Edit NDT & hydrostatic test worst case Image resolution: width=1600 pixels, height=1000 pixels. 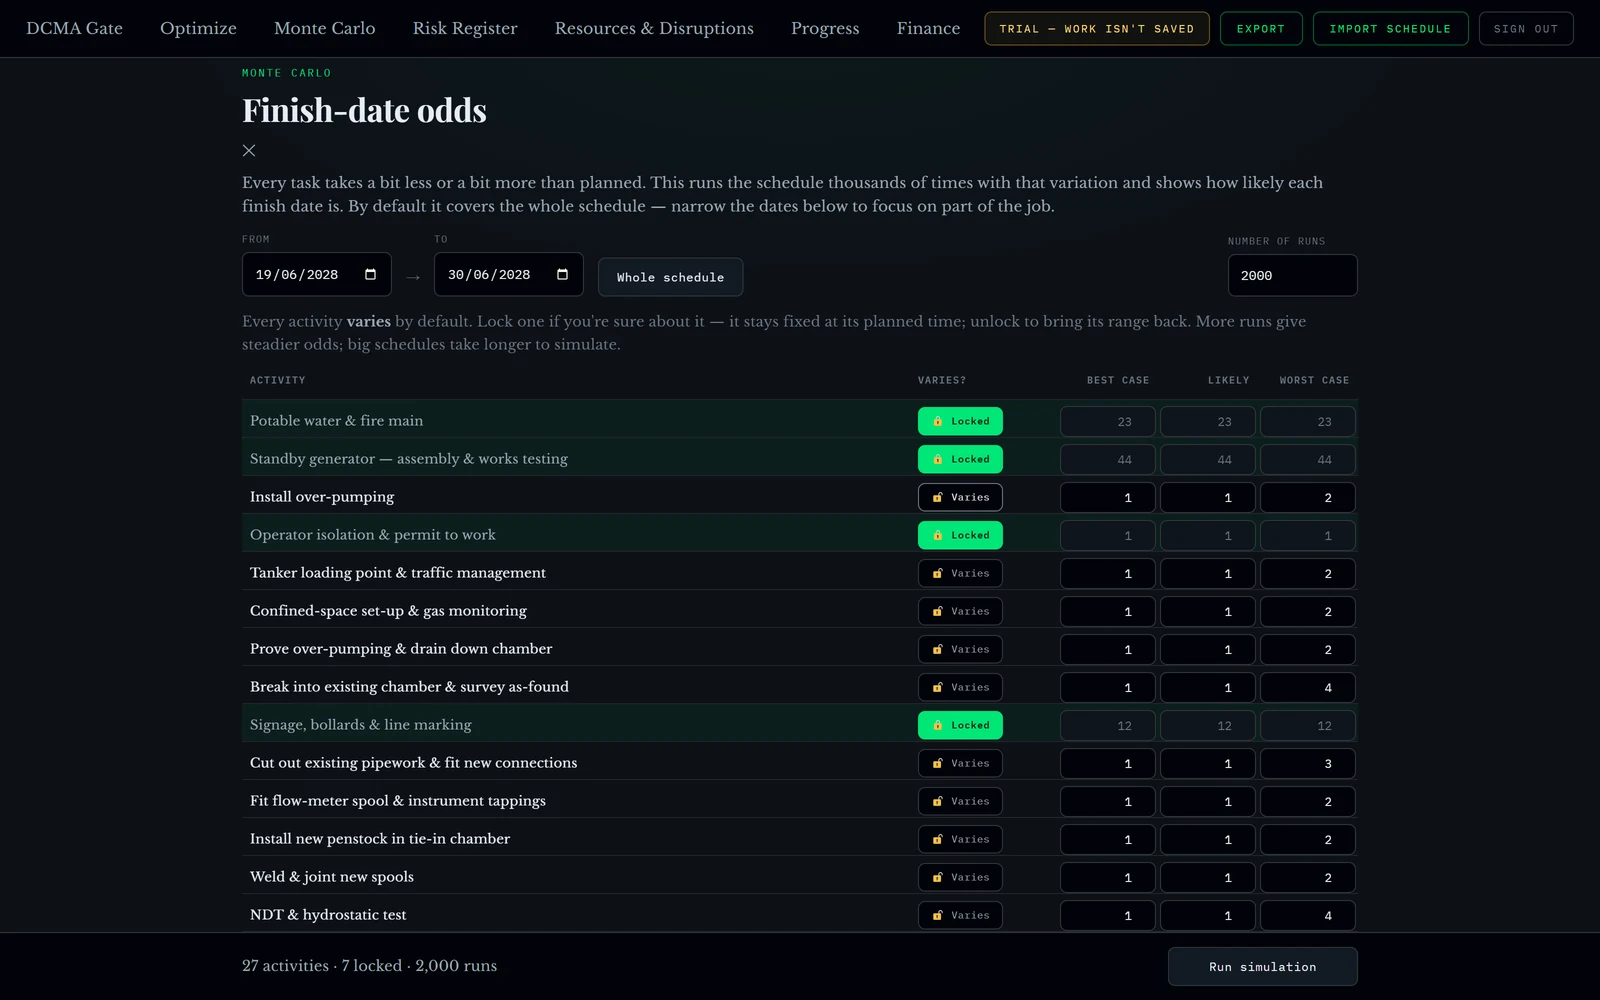click(1308, 916)
